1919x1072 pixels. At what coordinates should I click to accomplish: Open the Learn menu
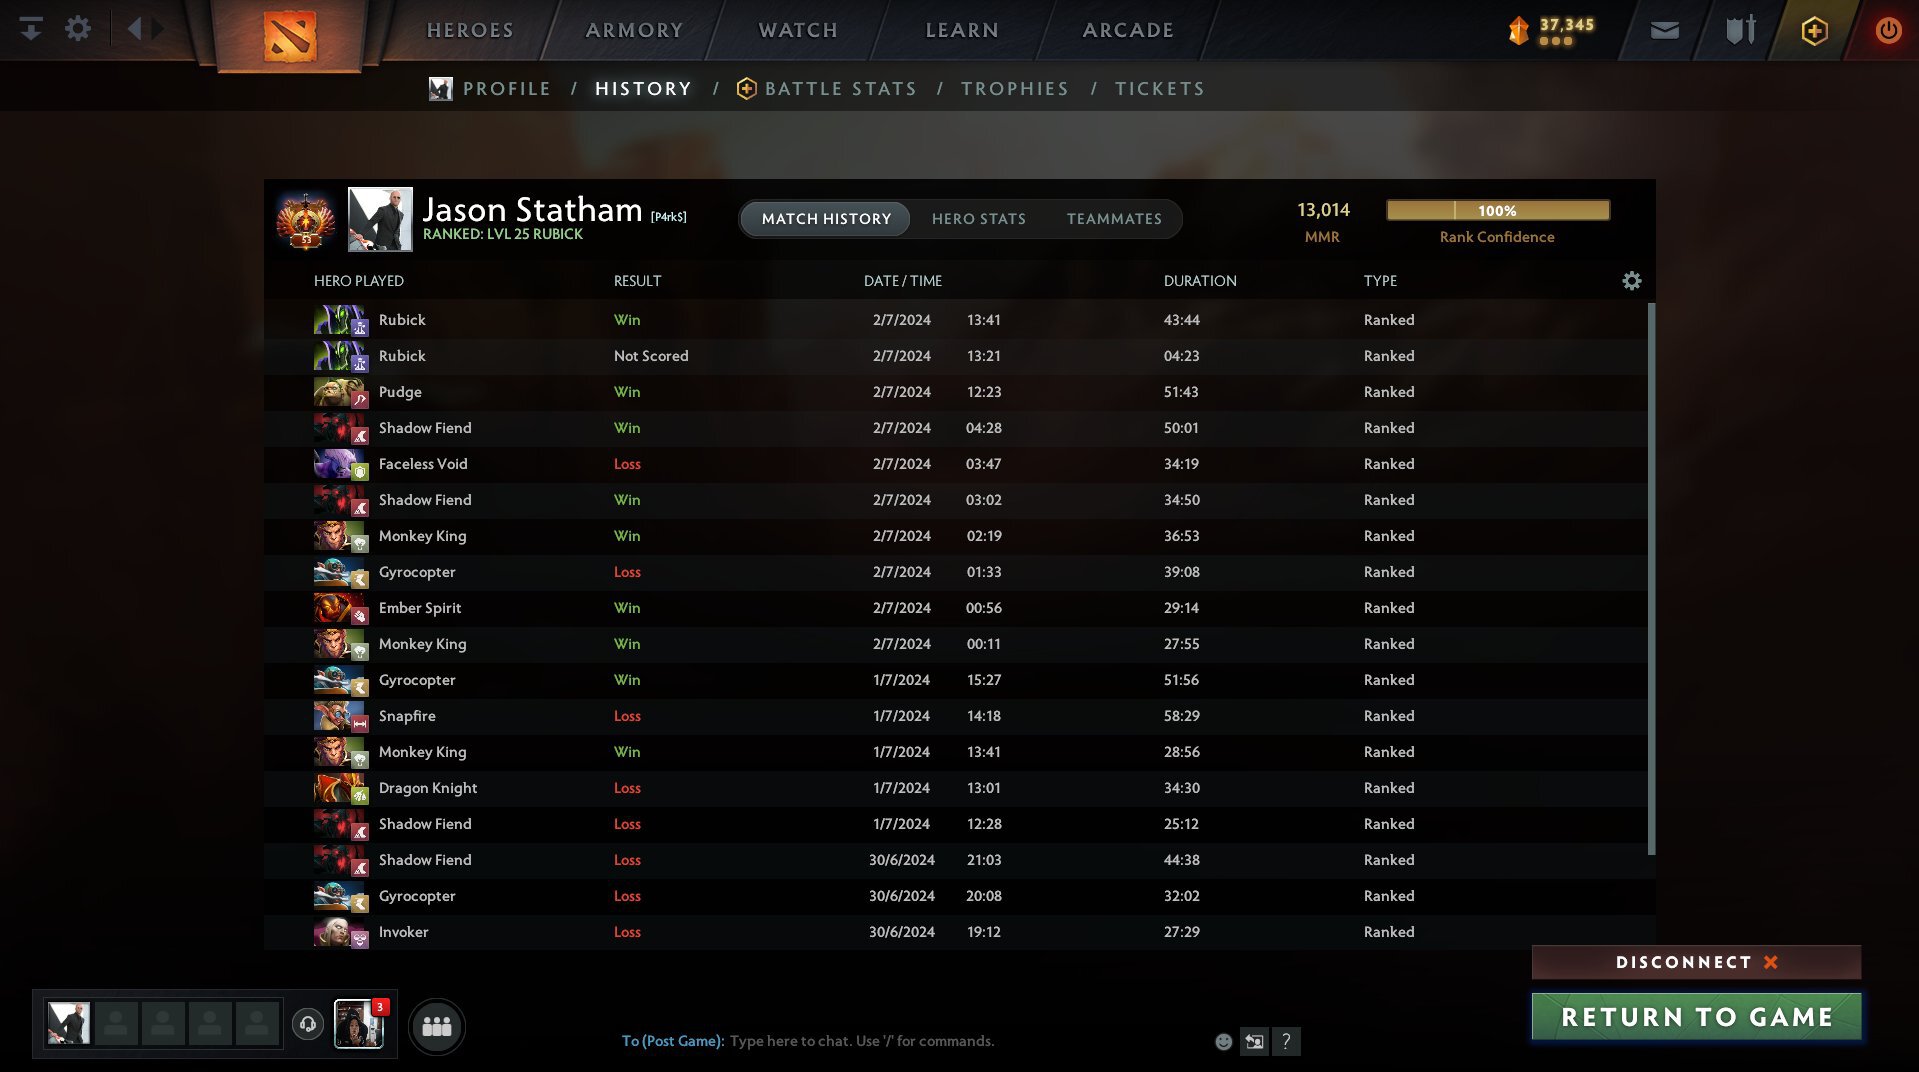[x=962, y=30]
